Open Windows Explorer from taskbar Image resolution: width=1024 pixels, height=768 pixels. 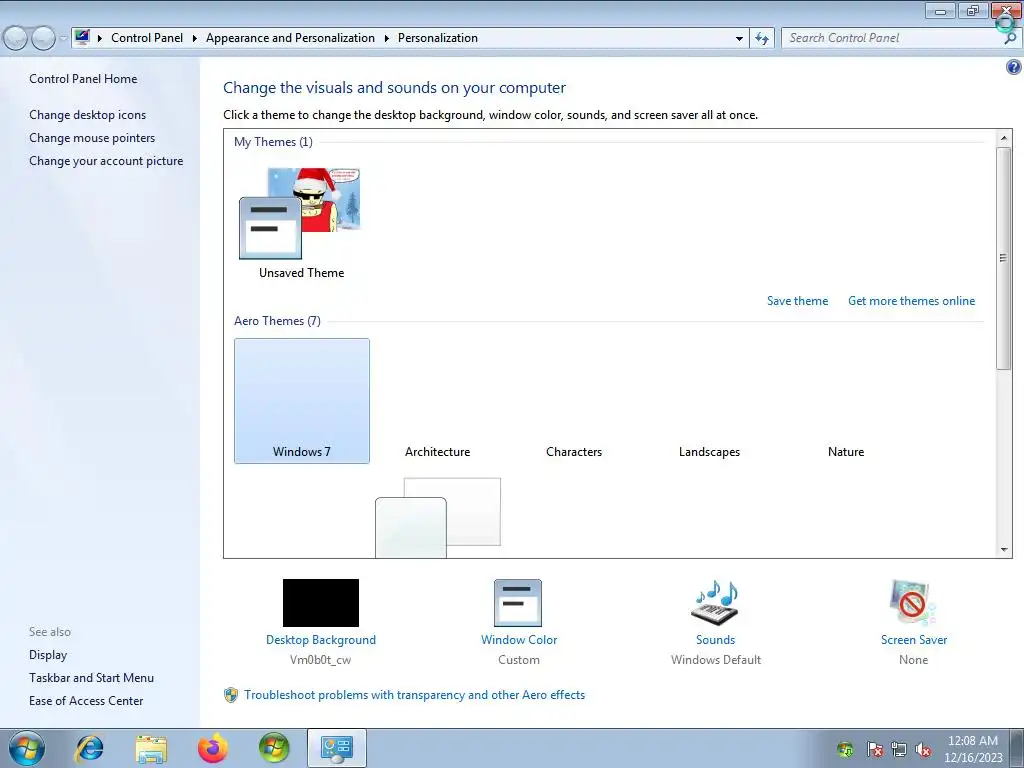151,748
